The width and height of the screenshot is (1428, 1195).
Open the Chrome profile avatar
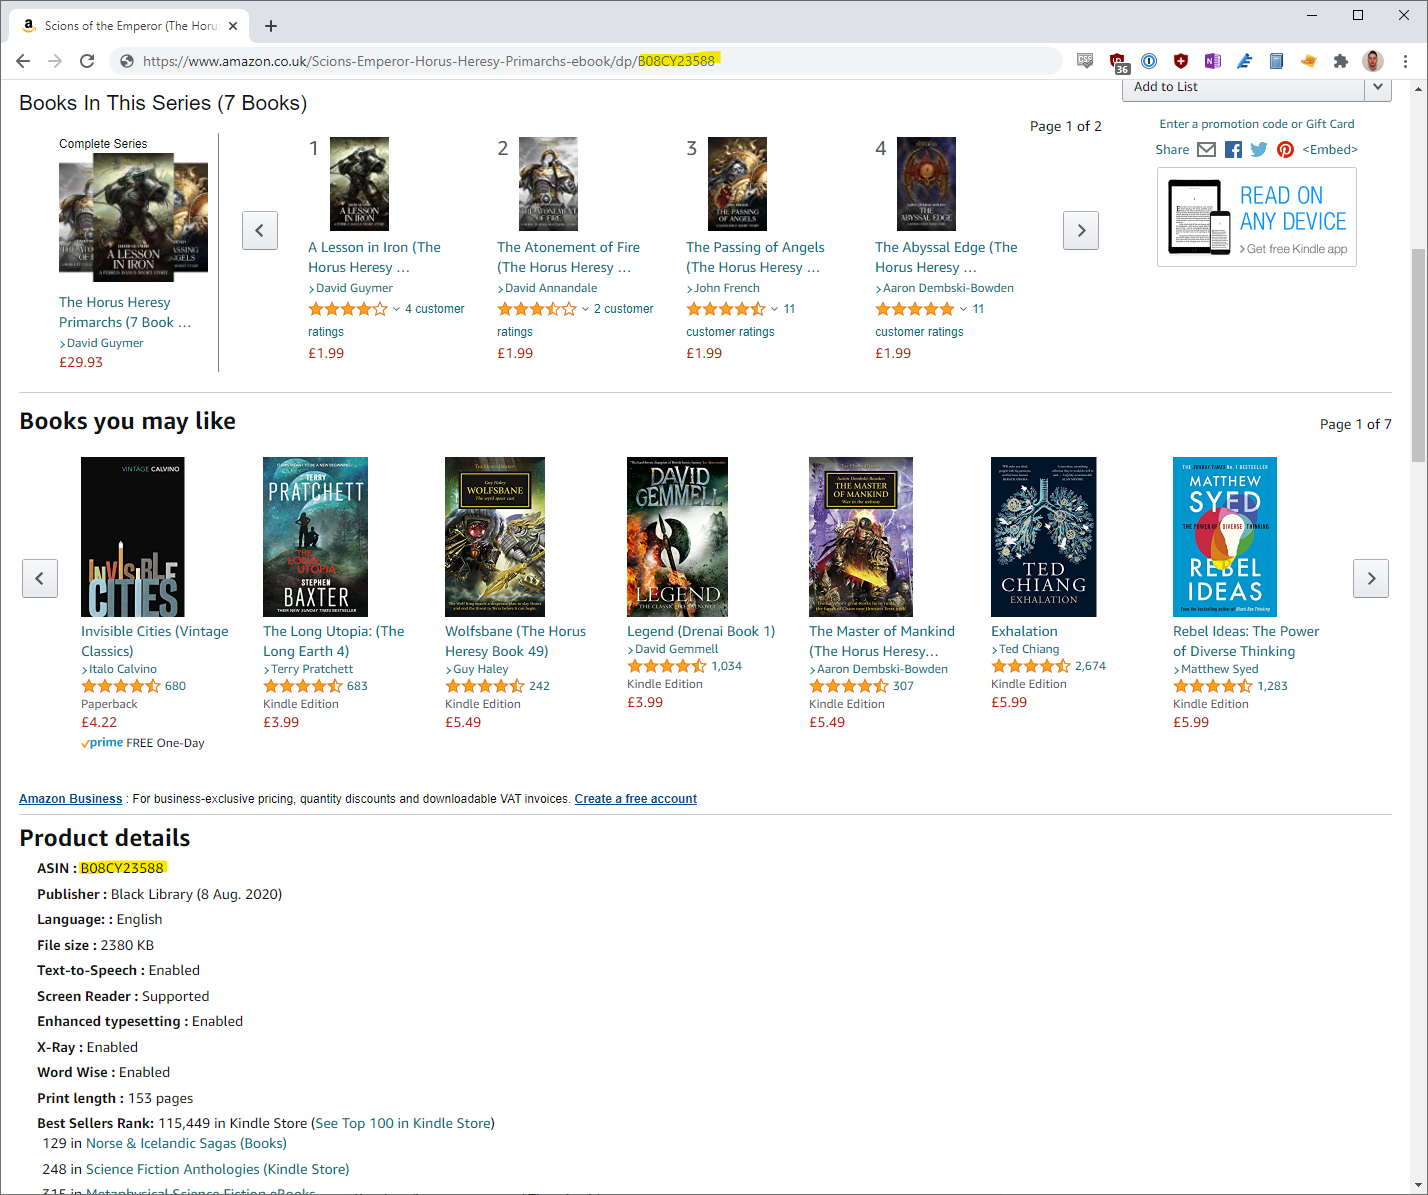click(x=1373, y=61)
